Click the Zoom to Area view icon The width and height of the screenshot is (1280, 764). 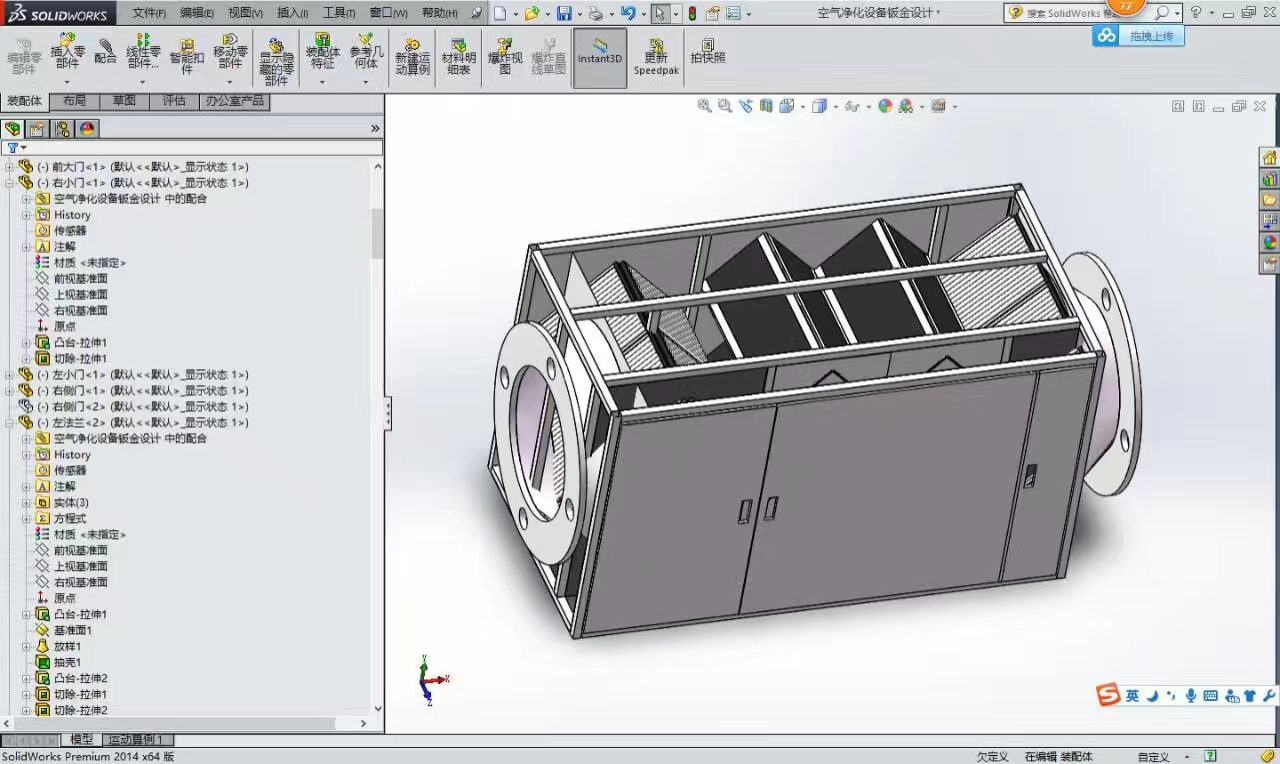[x=725, y=105]
